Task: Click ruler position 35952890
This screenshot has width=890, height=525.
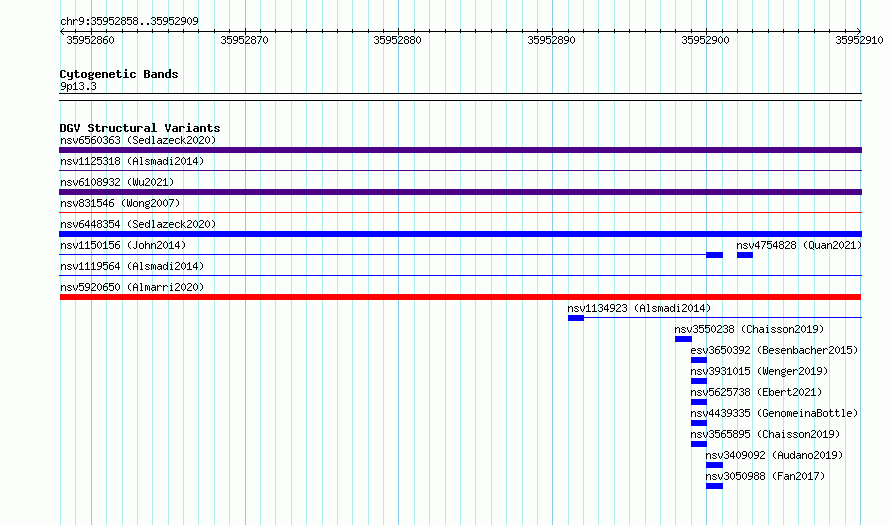Action: (x=551, y=40)
